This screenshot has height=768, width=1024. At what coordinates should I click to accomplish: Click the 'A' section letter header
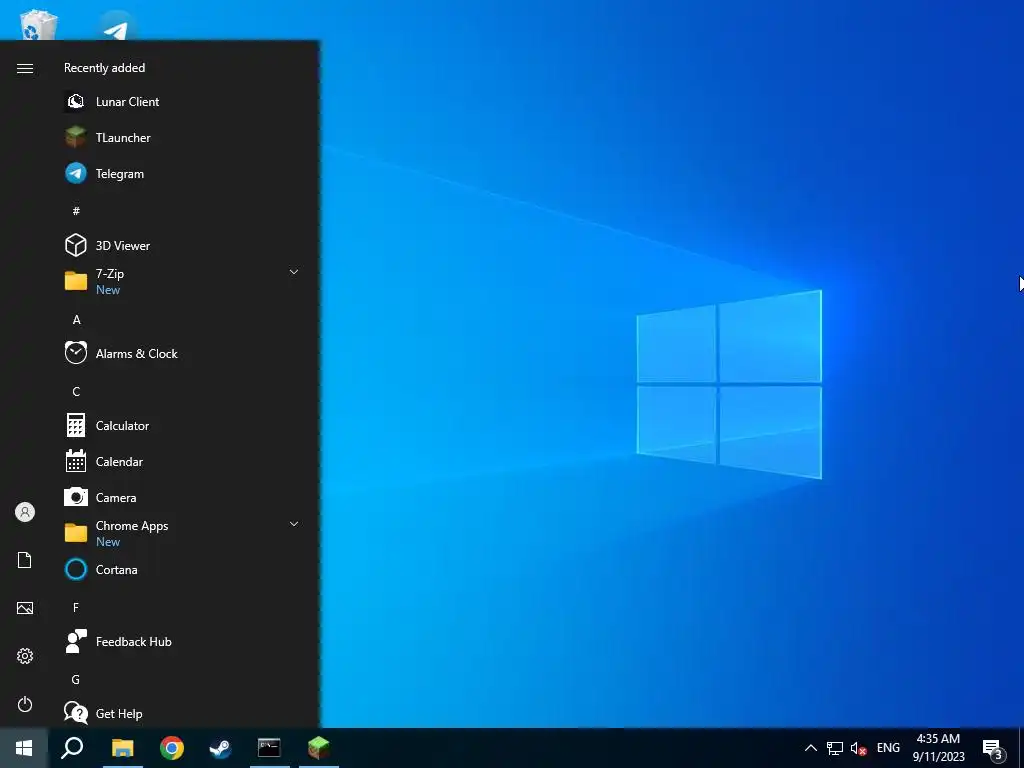76,320
